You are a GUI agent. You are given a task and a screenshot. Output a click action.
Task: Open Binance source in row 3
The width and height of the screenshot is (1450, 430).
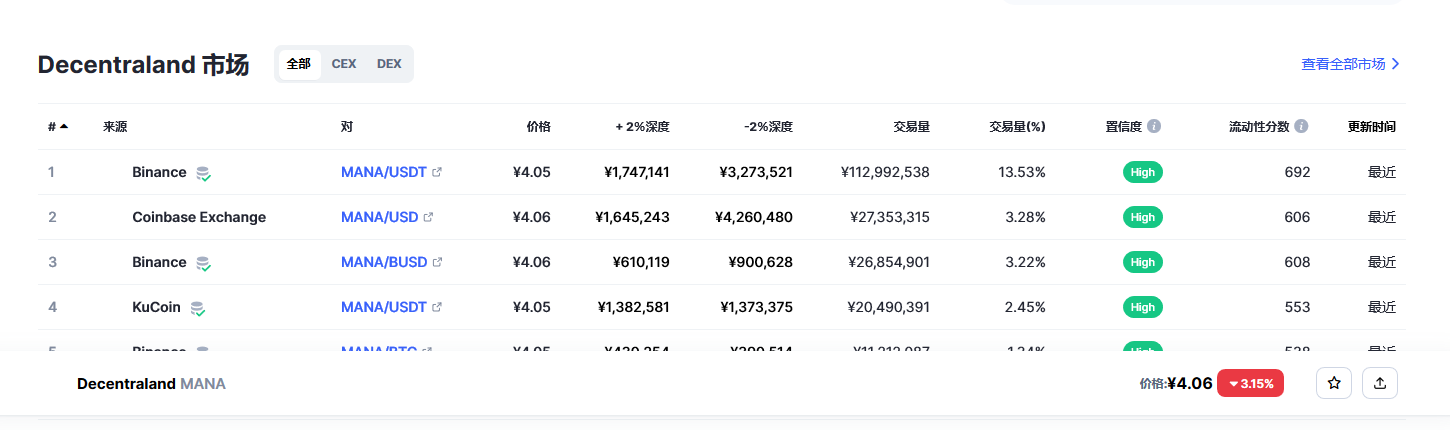pyautogui.click(x=159, y=262)
